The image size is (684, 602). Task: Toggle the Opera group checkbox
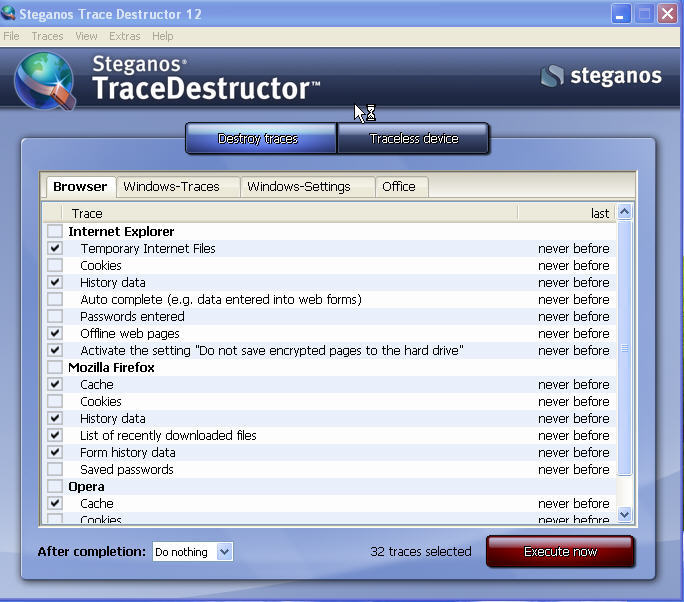tap(55, 486)
